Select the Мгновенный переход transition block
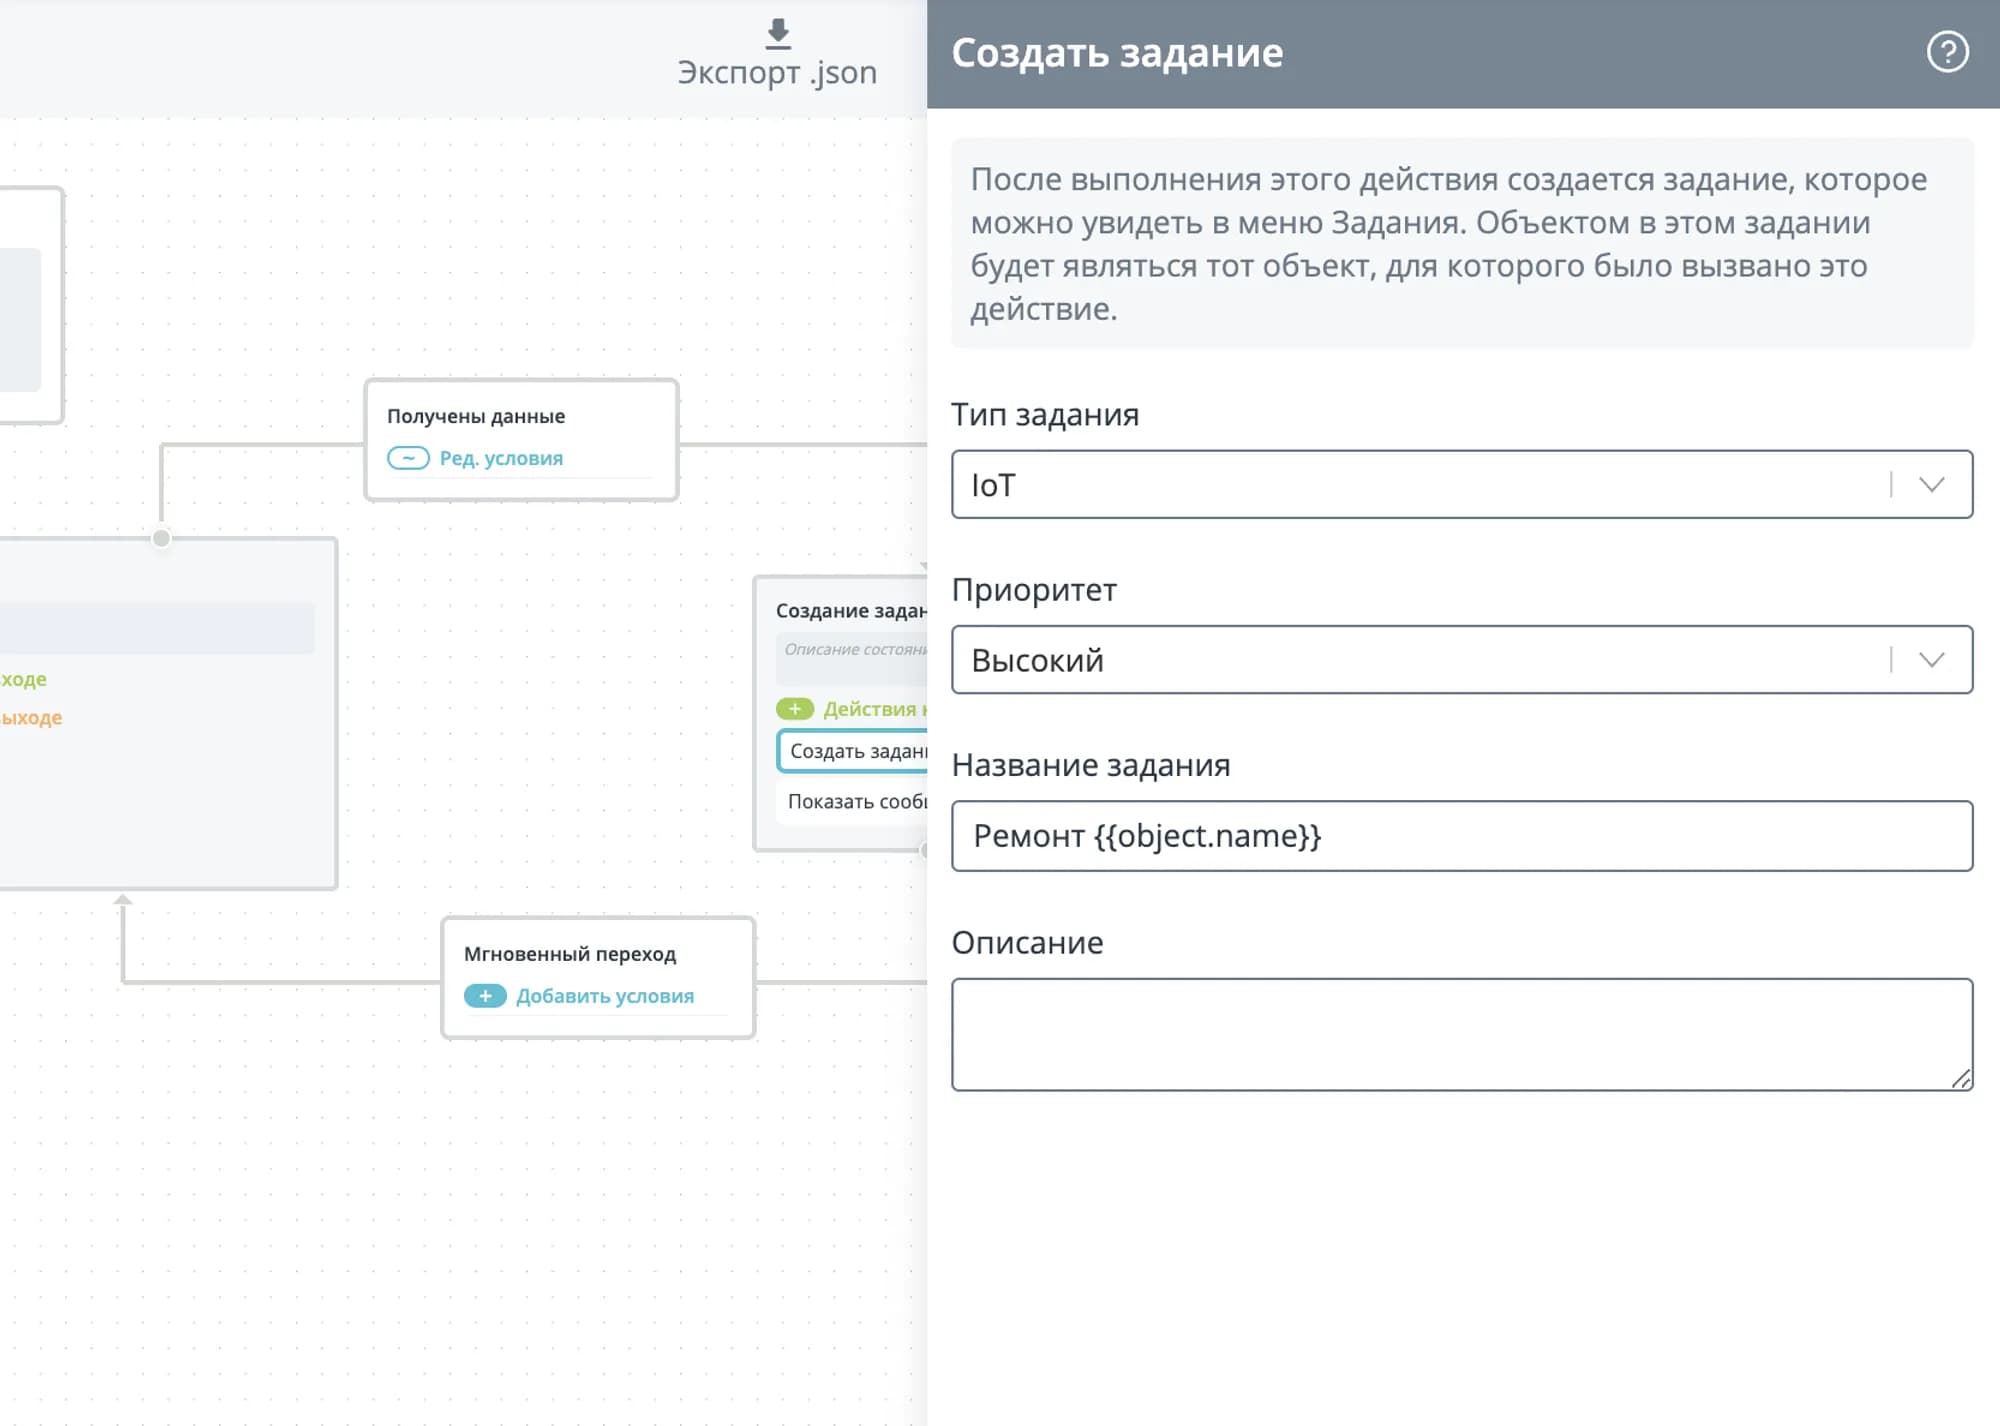The height and width of the screenshot is (1426, 2000). coord(597,953)
